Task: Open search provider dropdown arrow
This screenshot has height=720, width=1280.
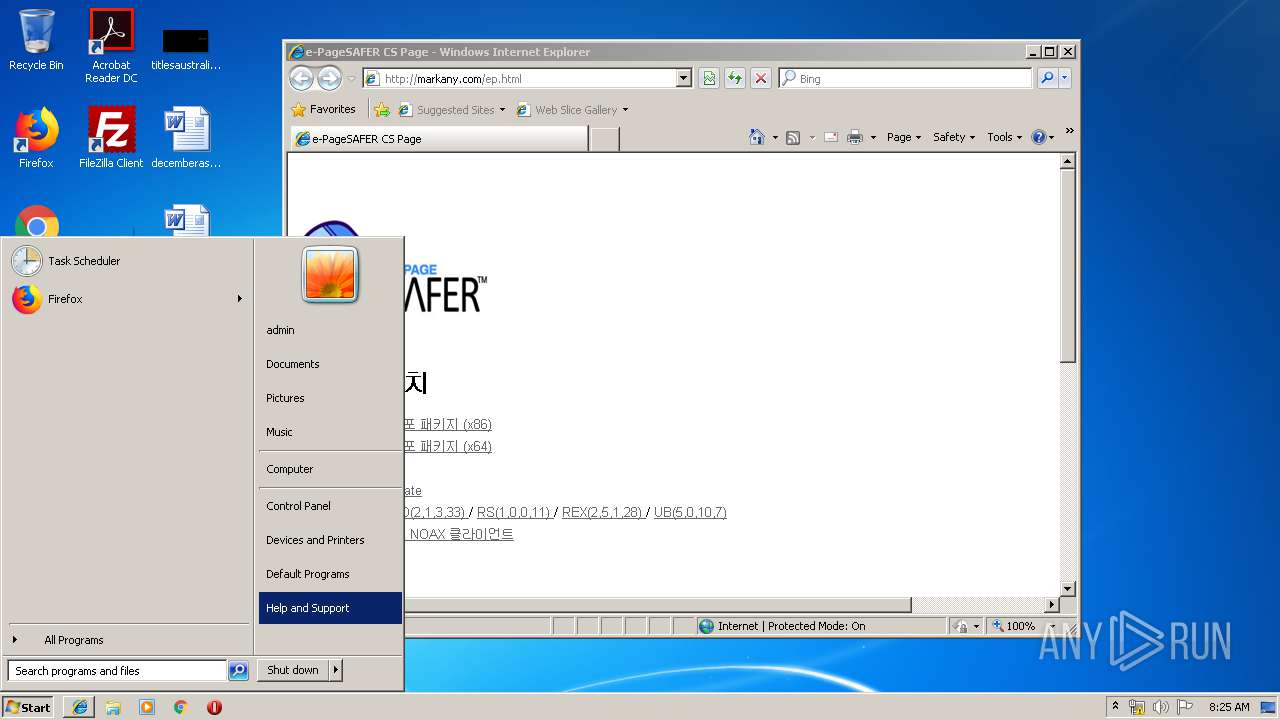Action: (1064, 78)
